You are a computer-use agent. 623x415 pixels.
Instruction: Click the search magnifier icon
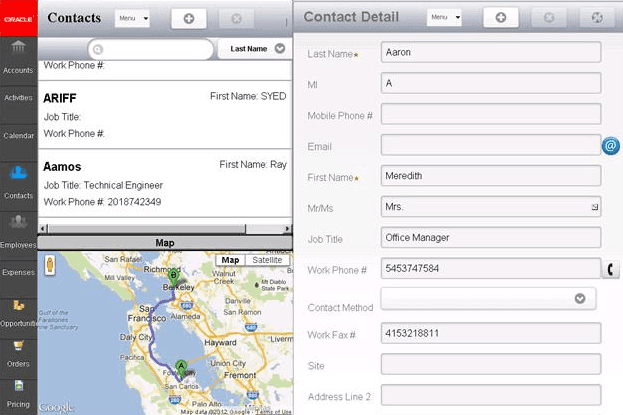(x=98, y=49)
